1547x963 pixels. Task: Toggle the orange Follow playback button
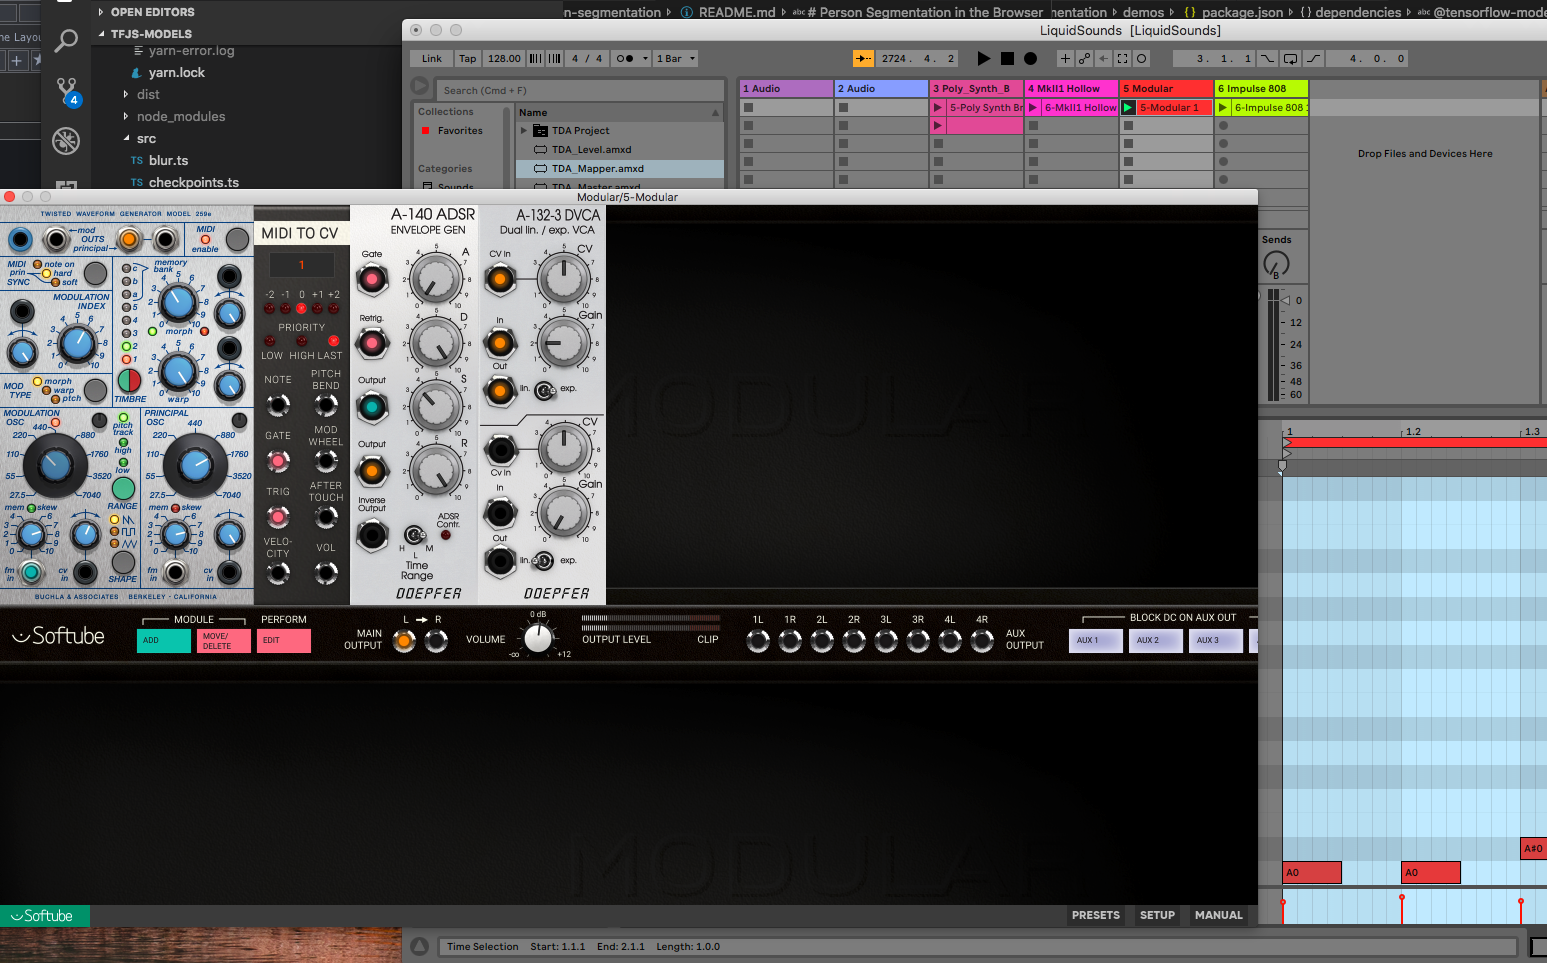[x=862, y=59]
